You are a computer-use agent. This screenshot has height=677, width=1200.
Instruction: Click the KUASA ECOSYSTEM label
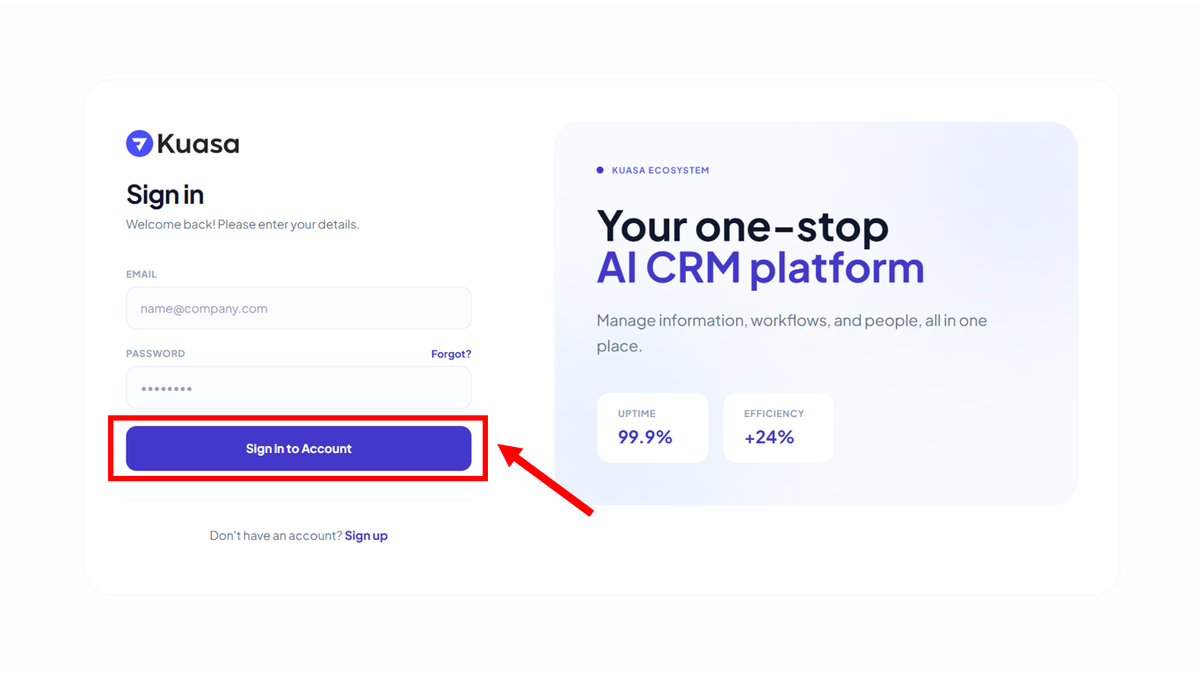(660, 171)
